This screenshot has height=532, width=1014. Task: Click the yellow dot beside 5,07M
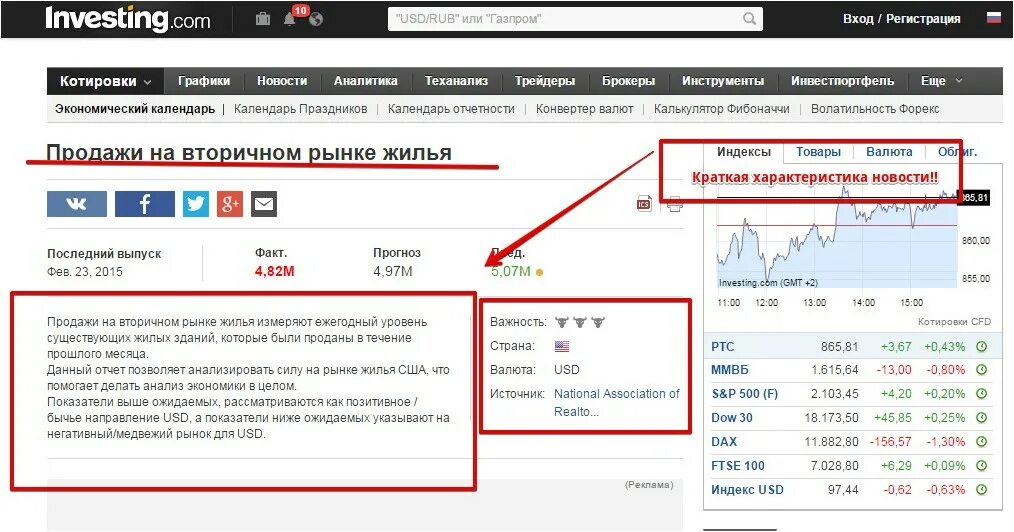tap(539, 272)
